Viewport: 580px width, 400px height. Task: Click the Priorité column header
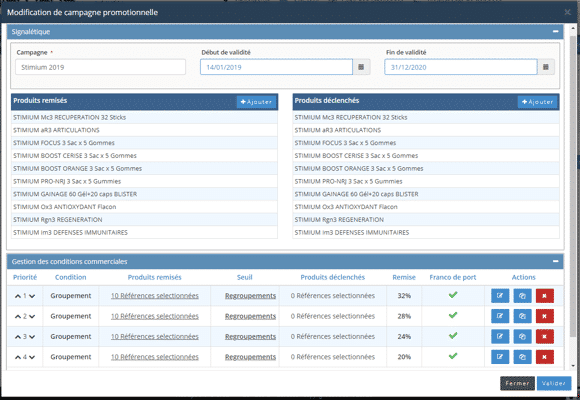click(25, 277)
